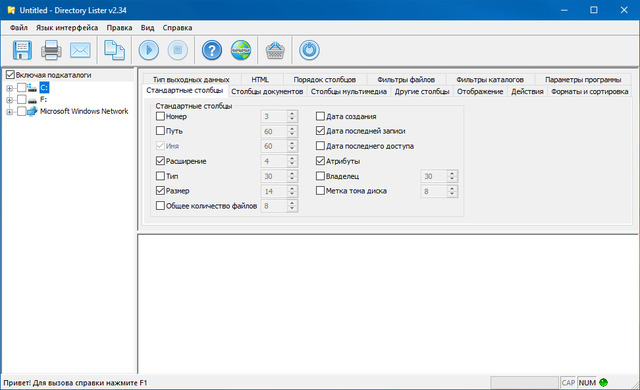Click the C: drive icon in tree
This screenshot has width=640, height=390.
pyautogui.click(x=32, y=87)
